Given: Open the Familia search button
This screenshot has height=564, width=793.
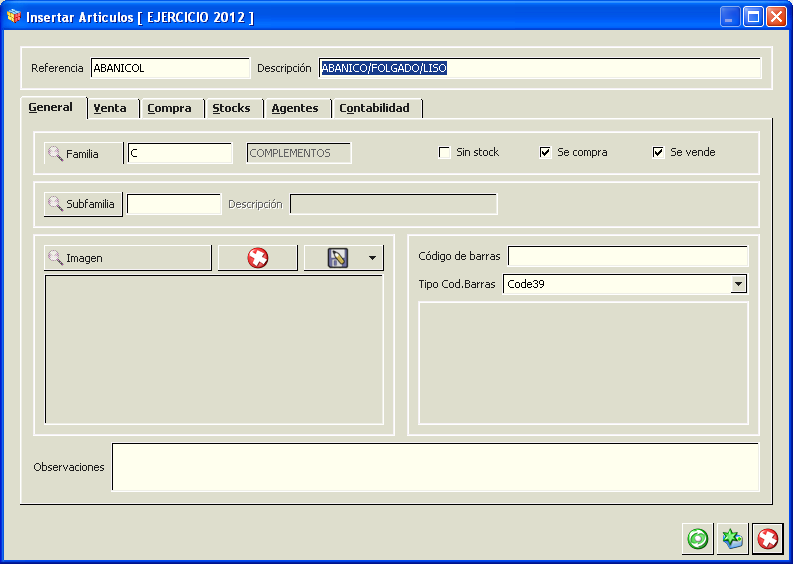Looking at the screenshot, I should pos(83,154).
